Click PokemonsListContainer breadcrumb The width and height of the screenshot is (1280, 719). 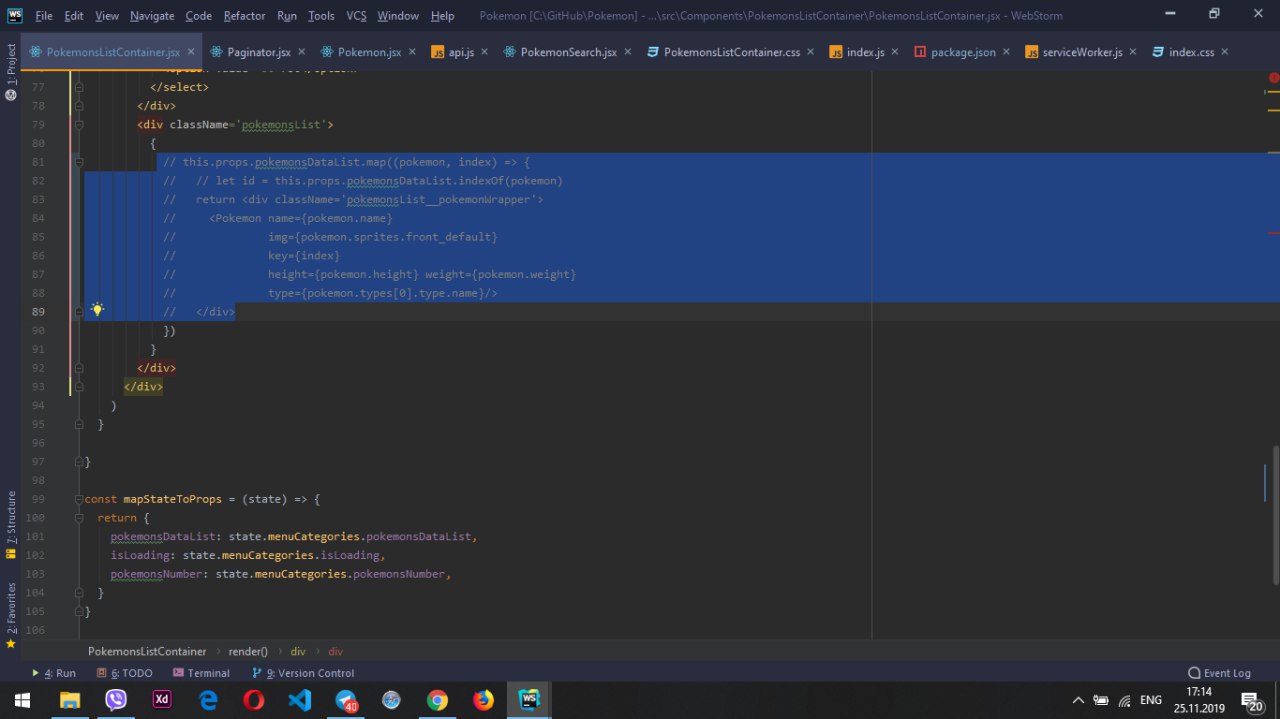click(147, 651)
